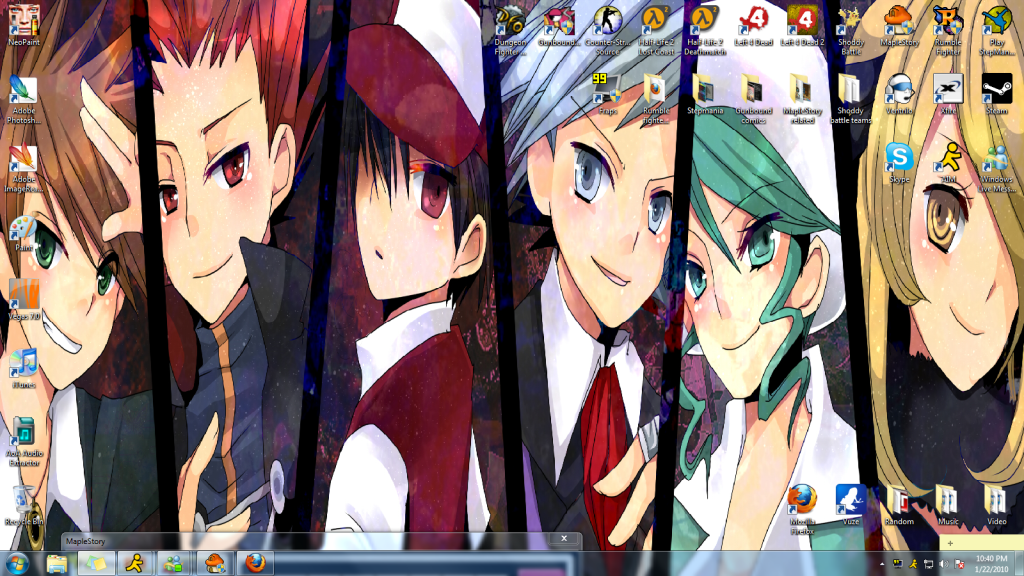Open the NeoPaint desktop shortcut
Viewport: 1024px width, 576px height.
[24, 26]
